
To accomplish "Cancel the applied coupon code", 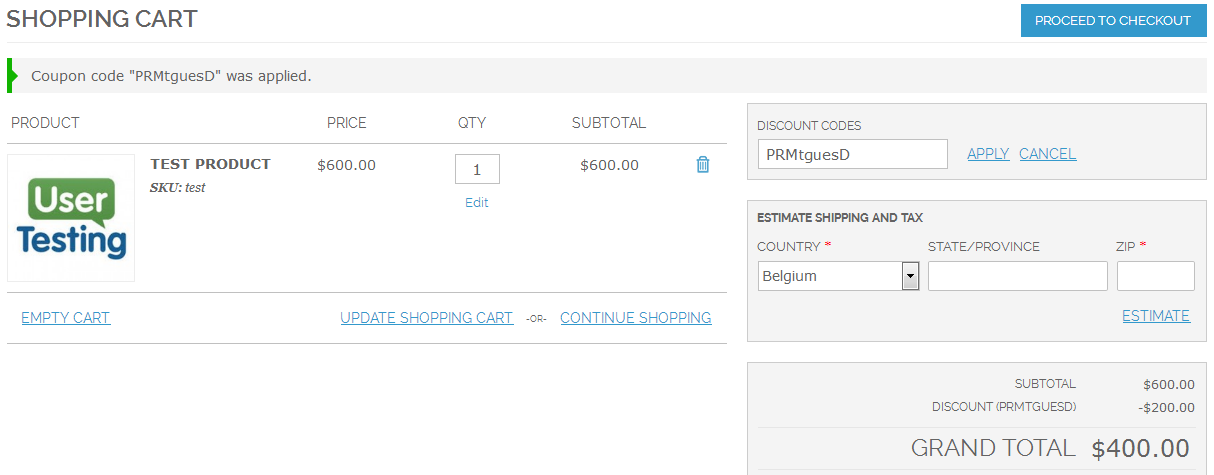I will (x=1047, y=154).
